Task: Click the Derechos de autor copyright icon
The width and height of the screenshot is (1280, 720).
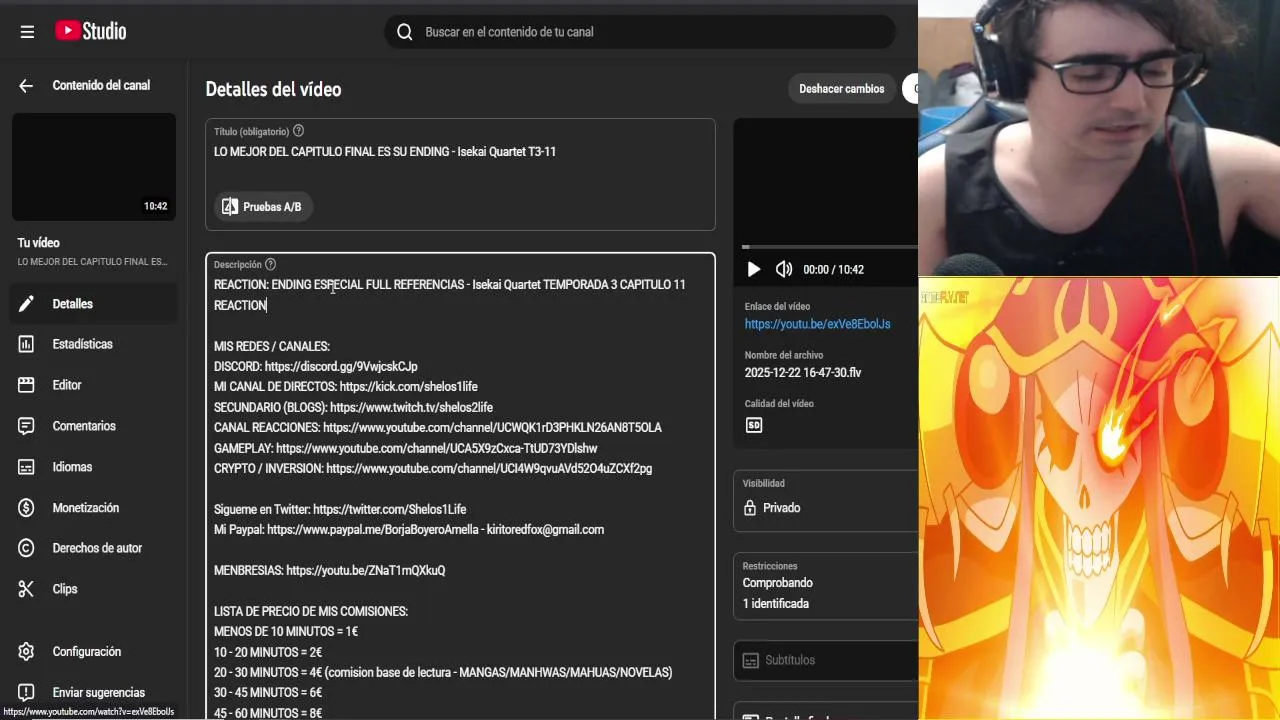Action: [27, 548]
